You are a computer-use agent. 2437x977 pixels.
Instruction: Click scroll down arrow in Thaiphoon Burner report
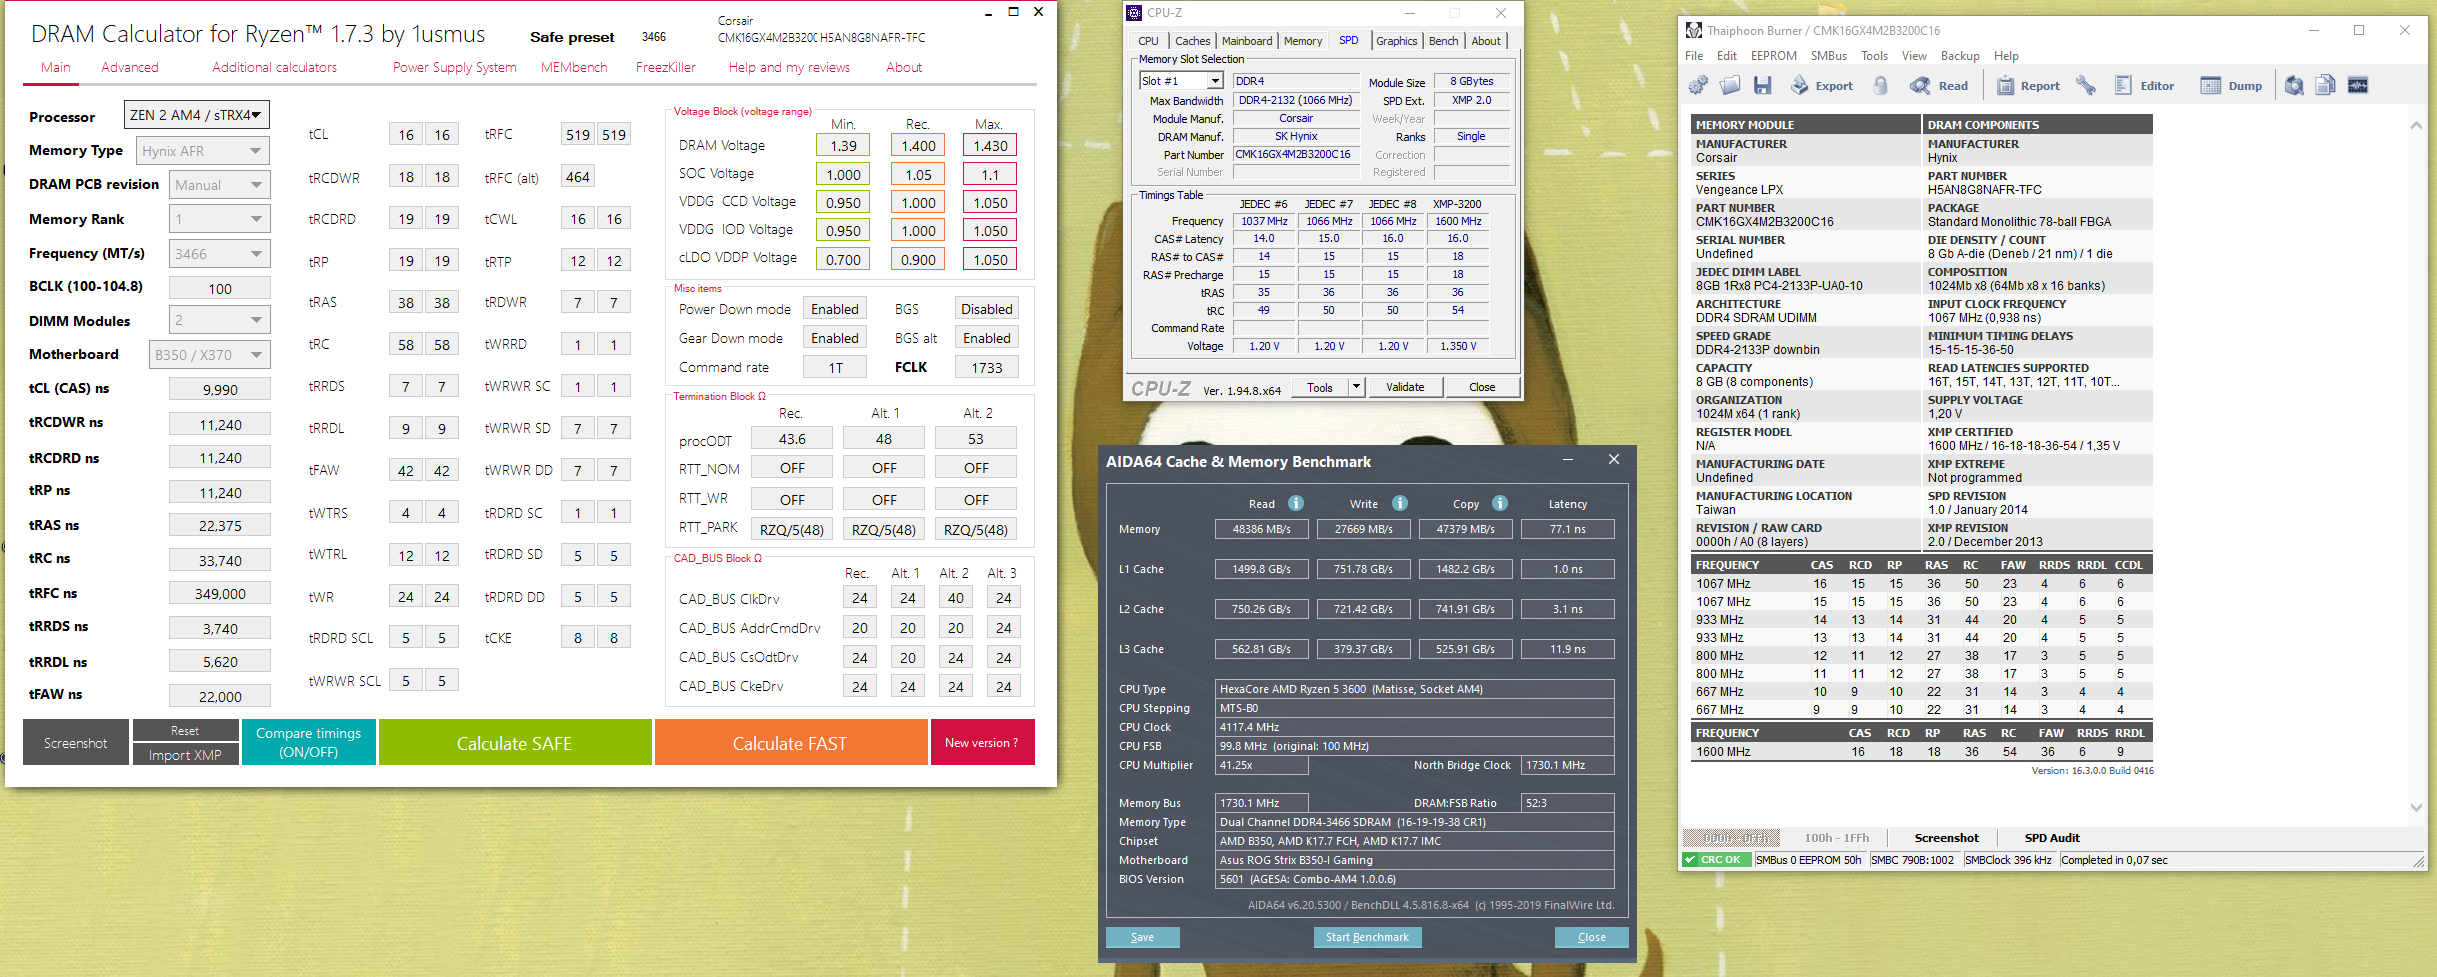click(2416, 807)
